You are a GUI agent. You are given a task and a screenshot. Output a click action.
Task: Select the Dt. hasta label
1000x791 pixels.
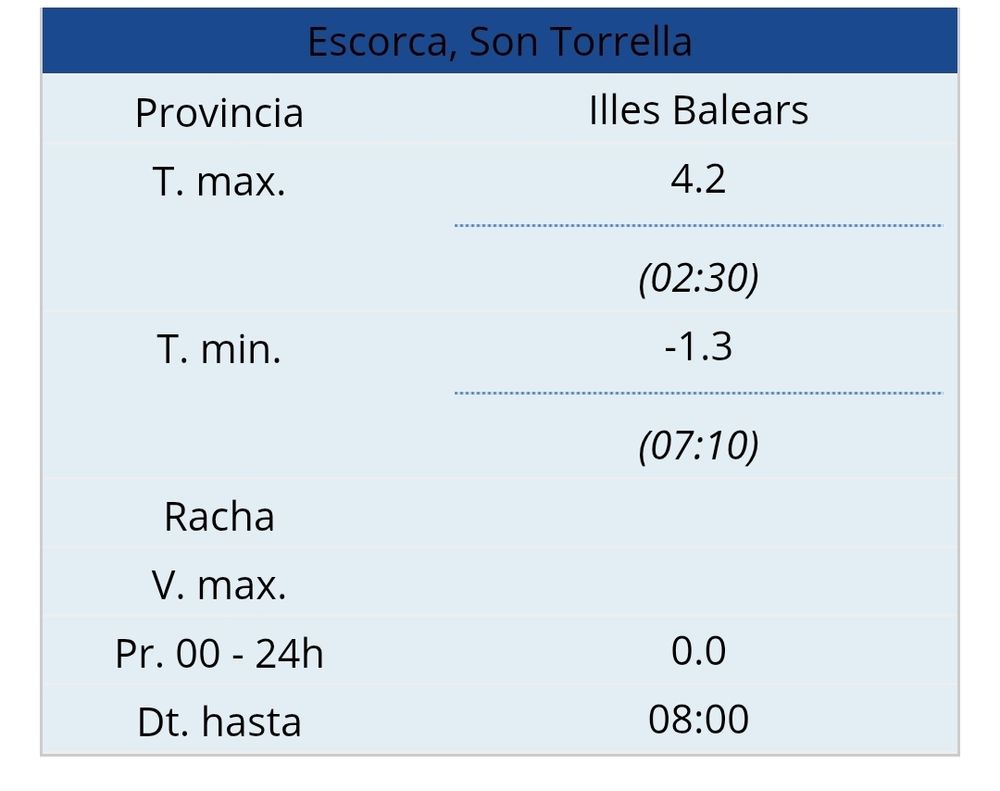pos(219,722)
